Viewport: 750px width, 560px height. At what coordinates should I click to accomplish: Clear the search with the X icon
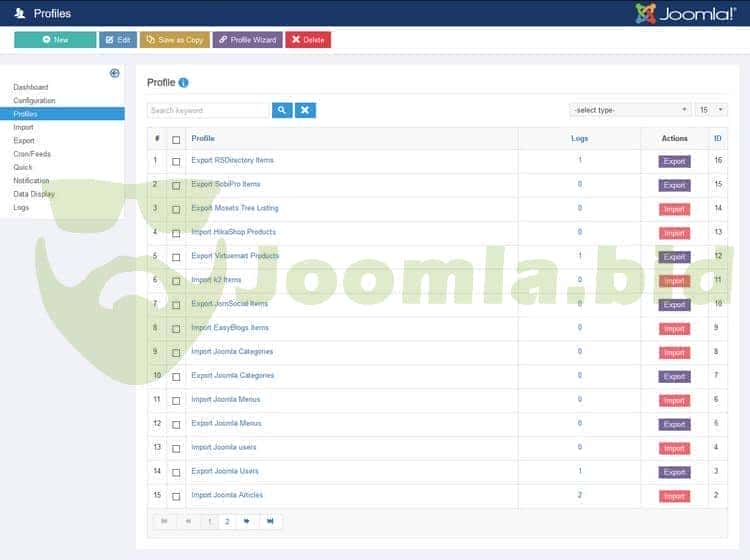[x=305, y=110]
